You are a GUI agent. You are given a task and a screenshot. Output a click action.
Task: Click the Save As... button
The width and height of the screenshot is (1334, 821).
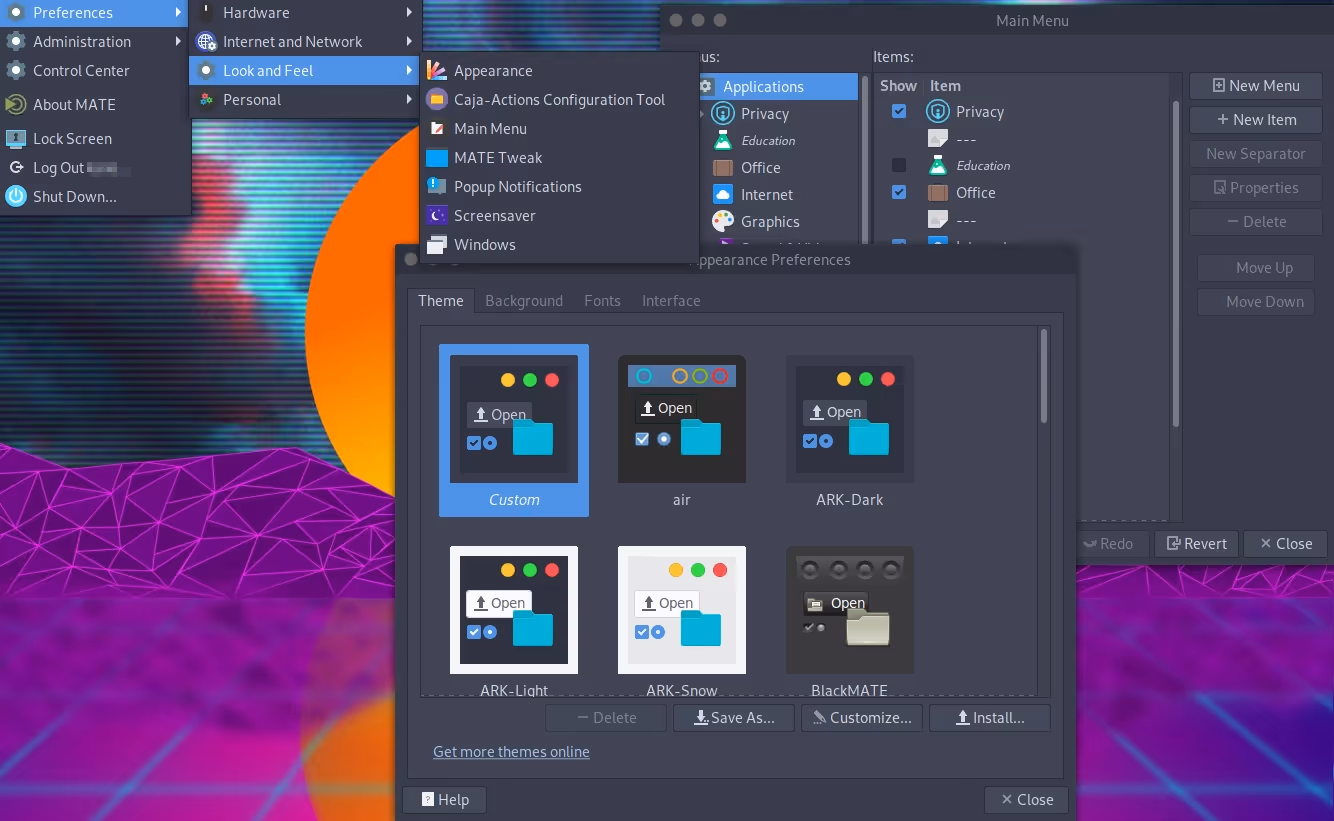[x=734, y=718]
